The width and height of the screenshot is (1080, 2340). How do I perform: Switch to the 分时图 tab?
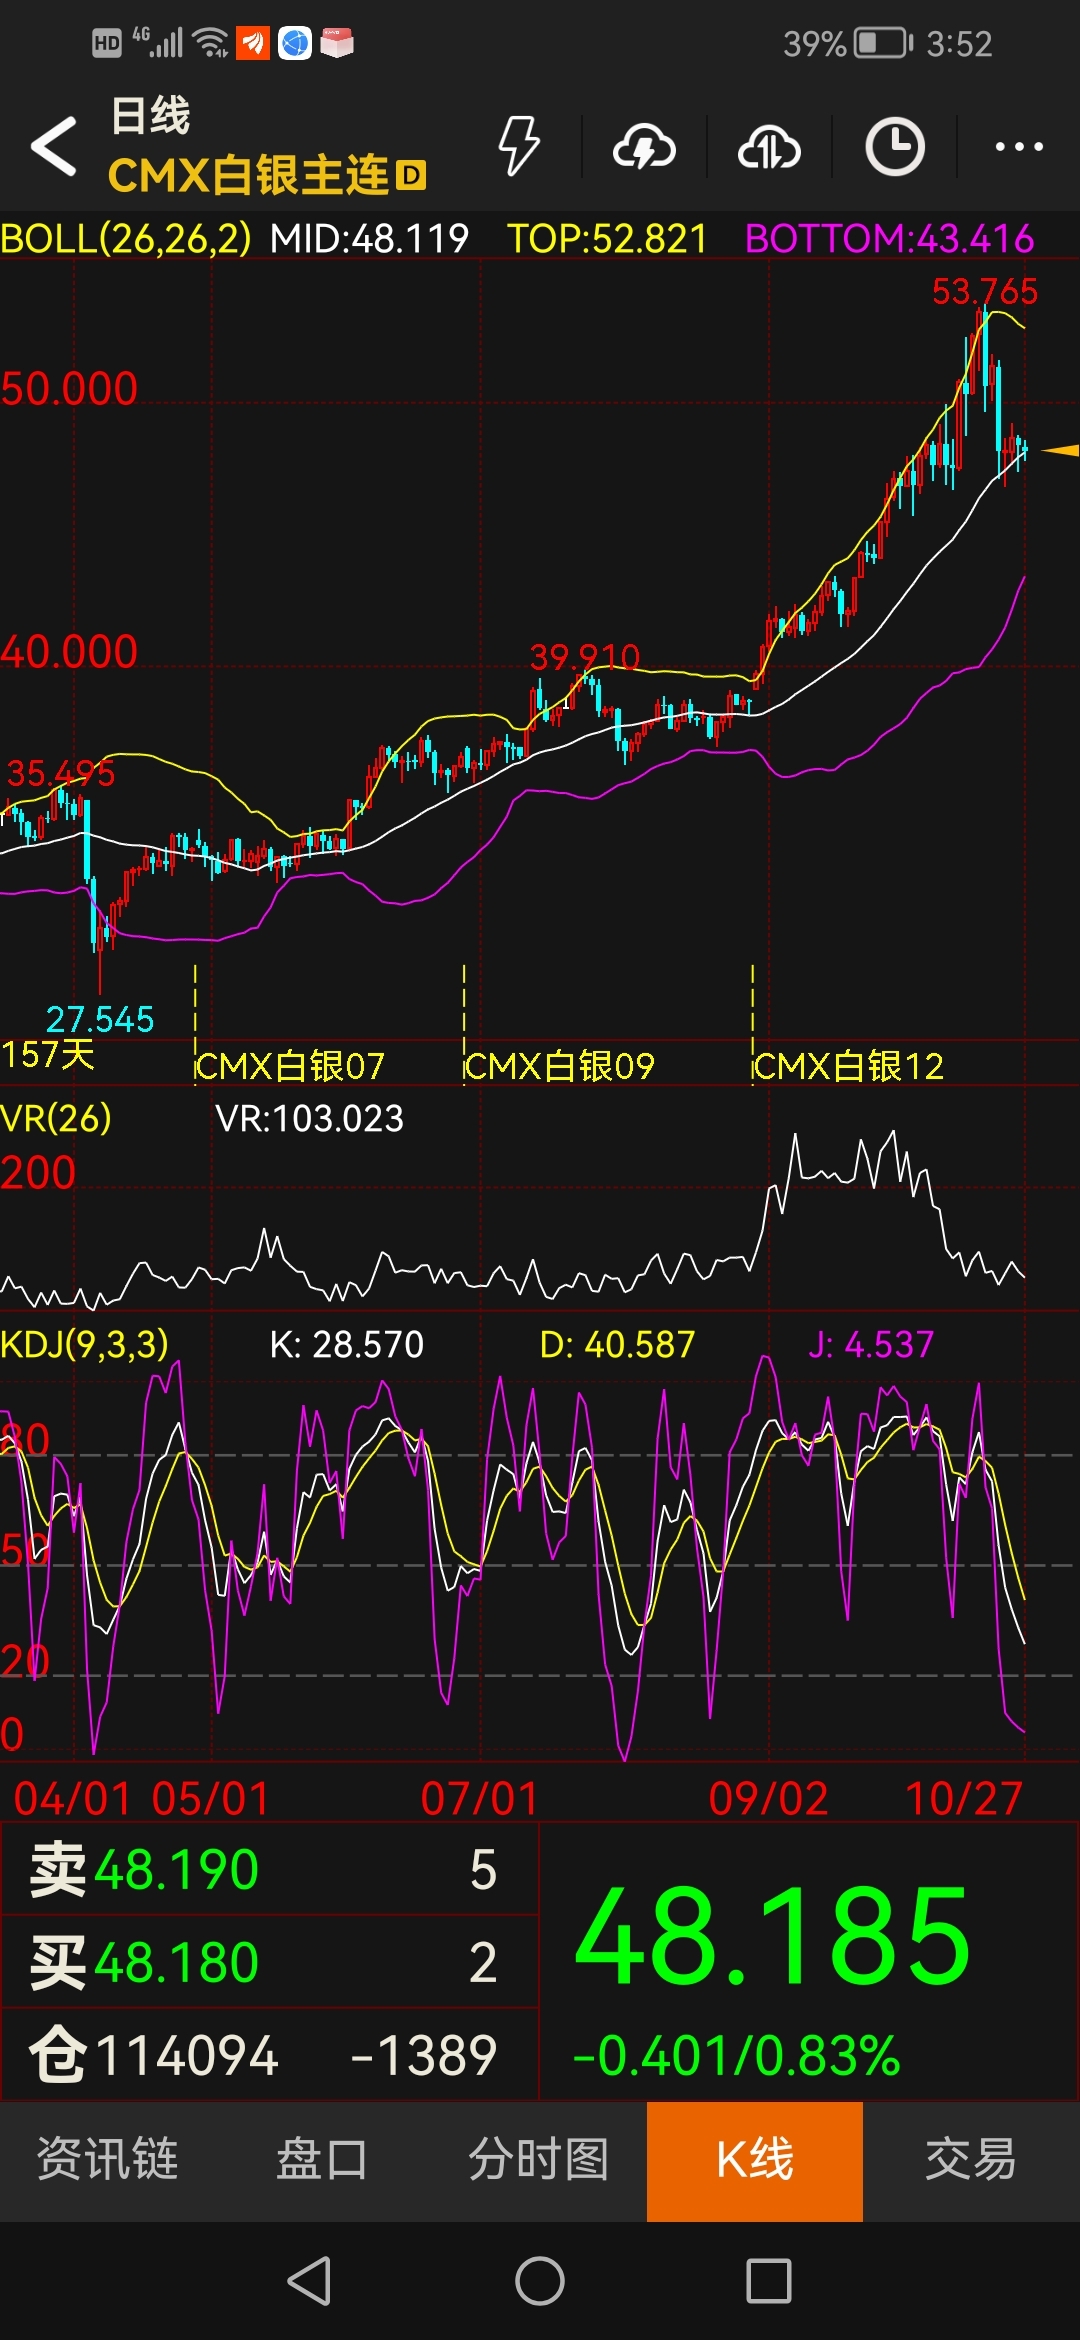click(539, 2159)
